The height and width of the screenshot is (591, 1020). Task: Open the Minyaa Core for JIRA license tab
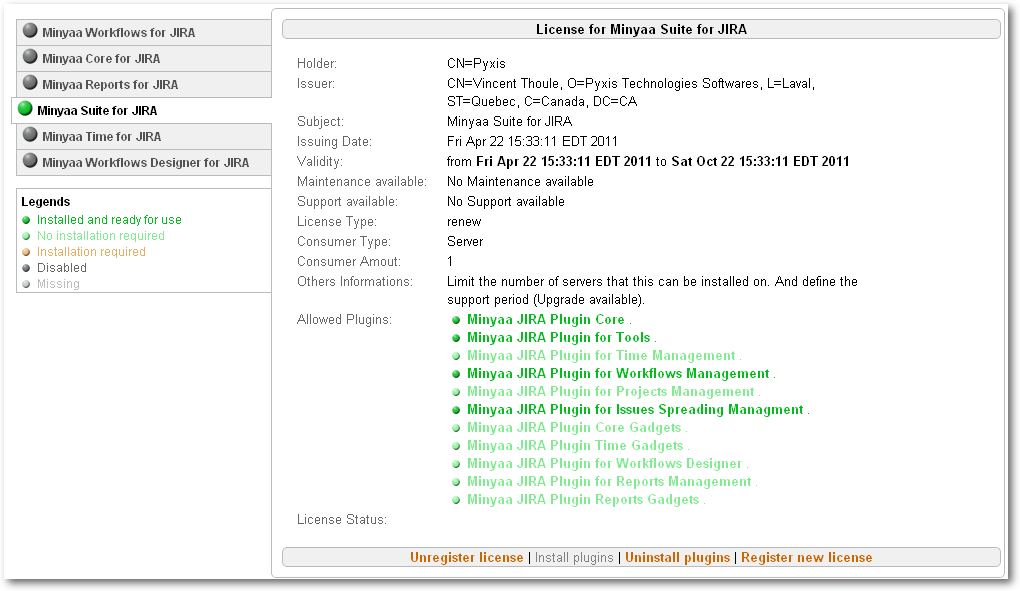coord(144,59)
